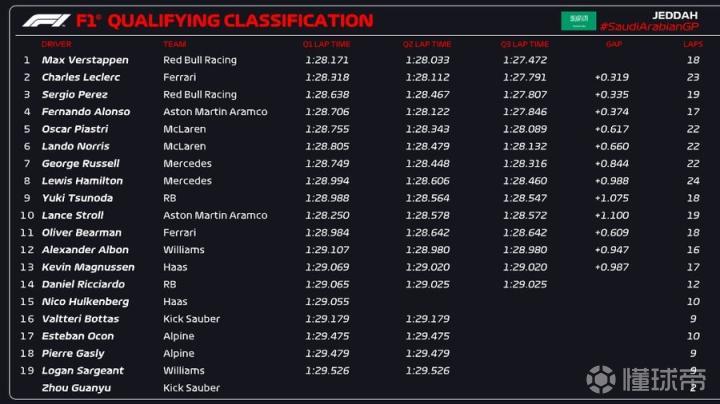The height and width of the screenshot is (404, 720).
Task: Click Verstappen's Q3 time 1:27.472
Action: pos(524,60)
